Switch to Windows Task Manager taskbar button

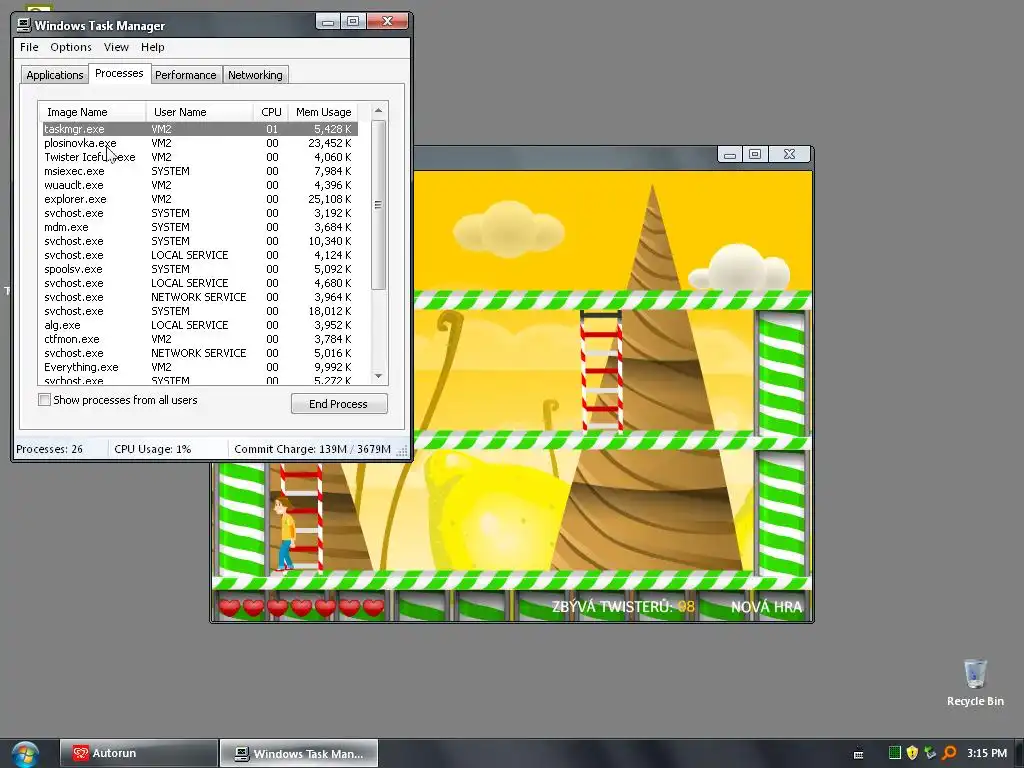pyautogui.click(x=299, y=753)
